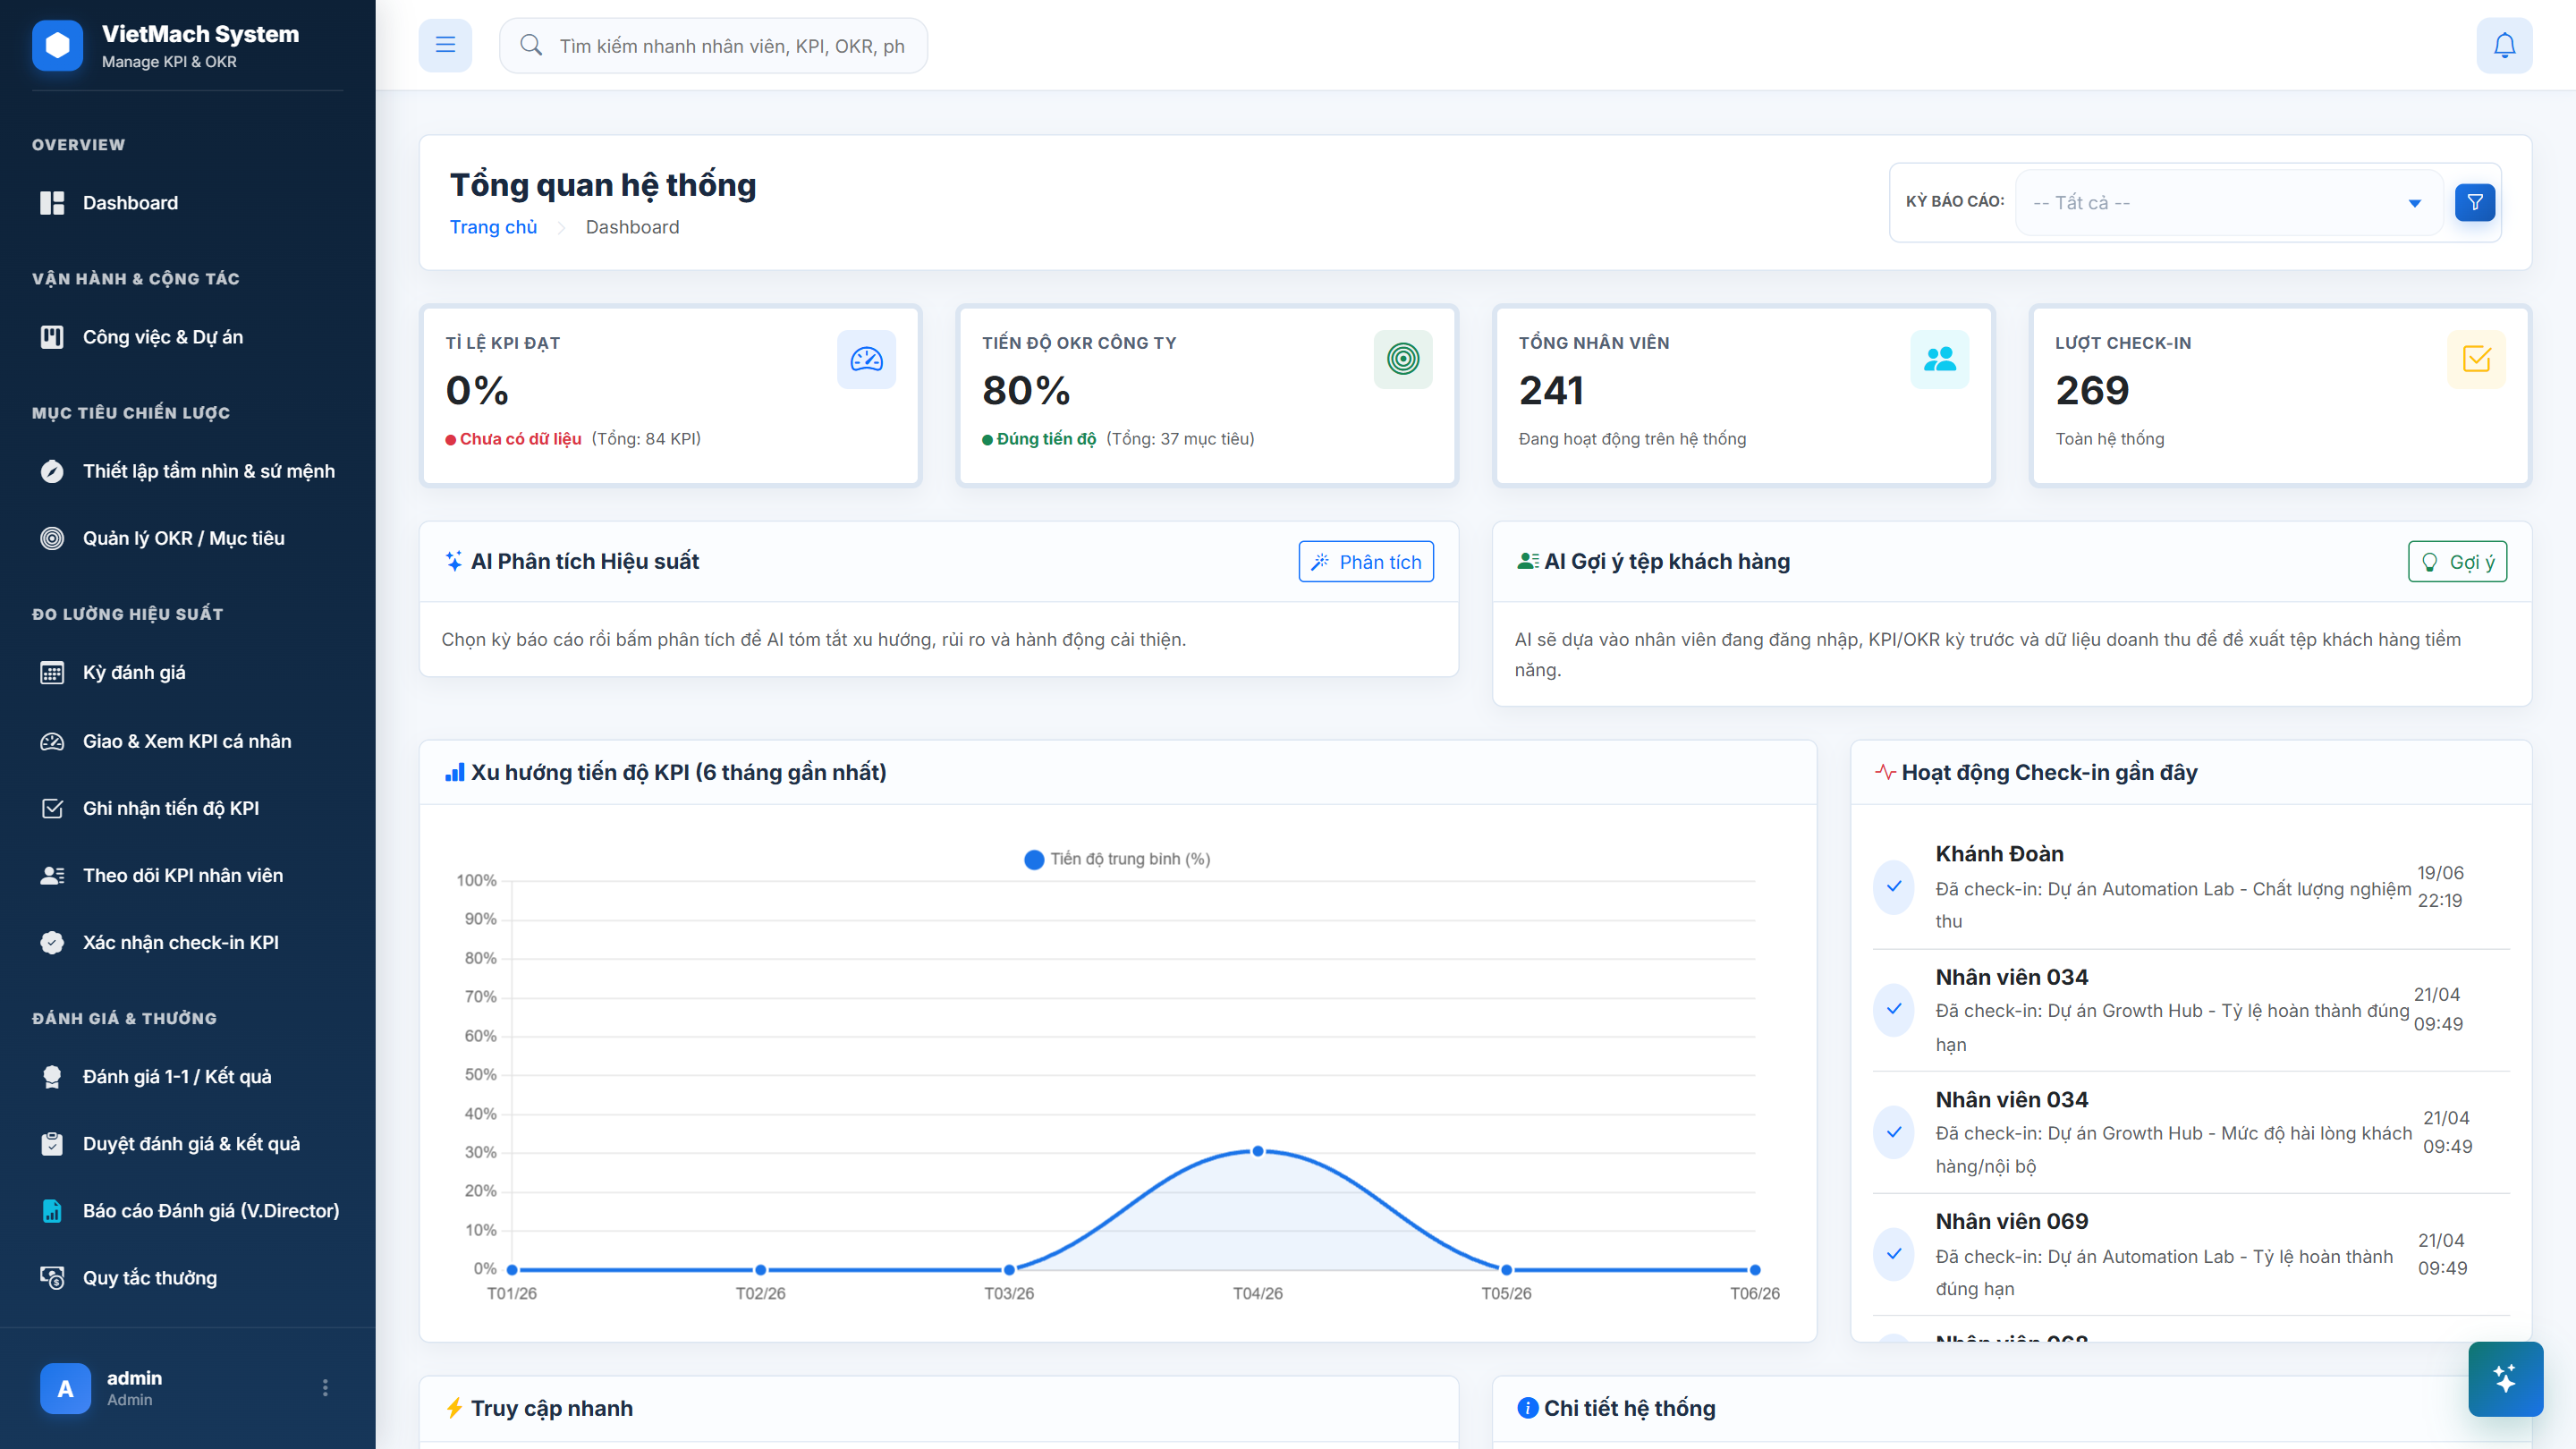The width and height of the screenshot is (2576, 1449).
Task: Click the search magnifier icon
Action: [531, 45]
